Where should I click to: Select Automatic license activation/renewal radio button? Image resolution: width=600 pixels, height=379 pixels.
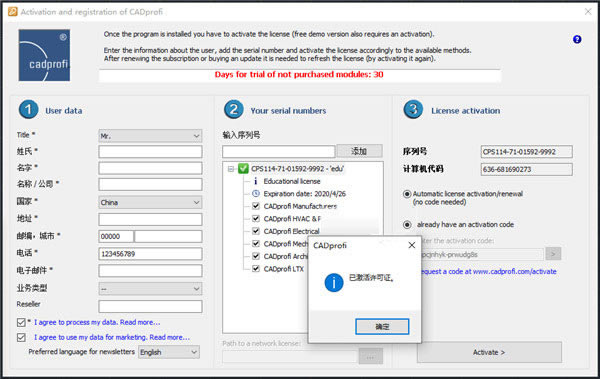pyautogui.click(x=407, y=194)
